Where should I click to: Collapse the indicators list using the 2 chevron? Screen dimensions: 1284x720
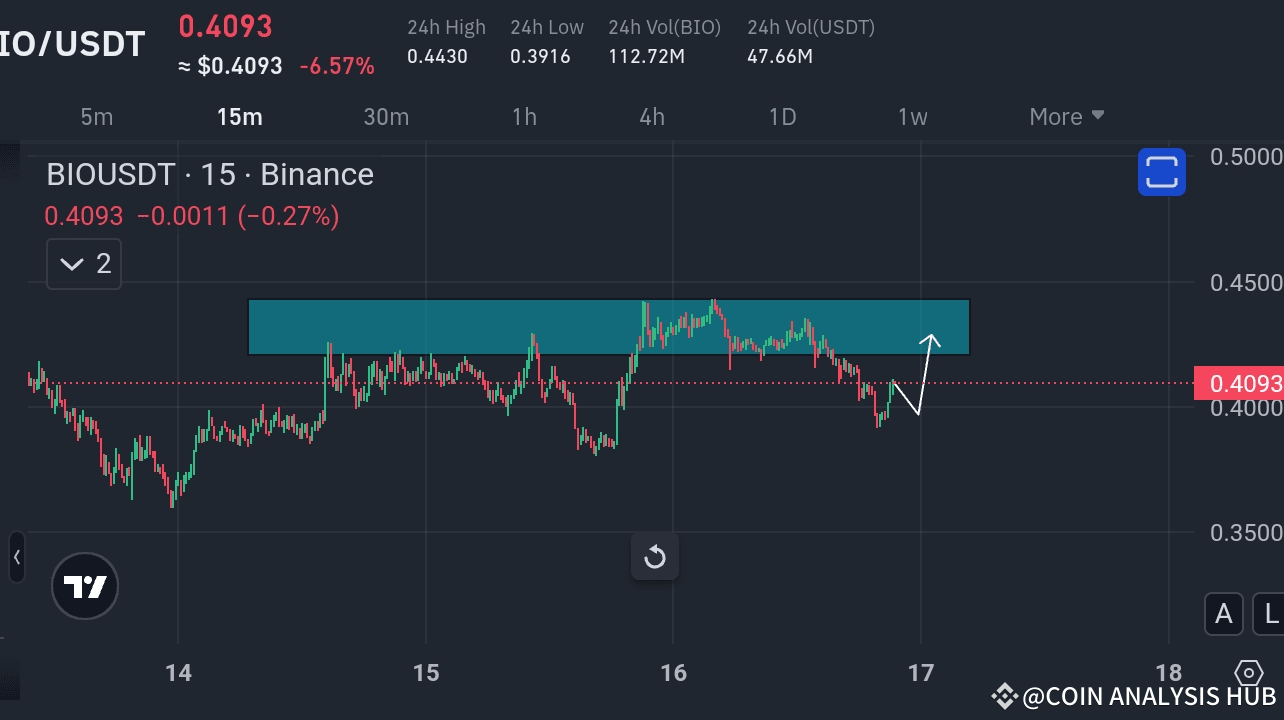[83, 263]
